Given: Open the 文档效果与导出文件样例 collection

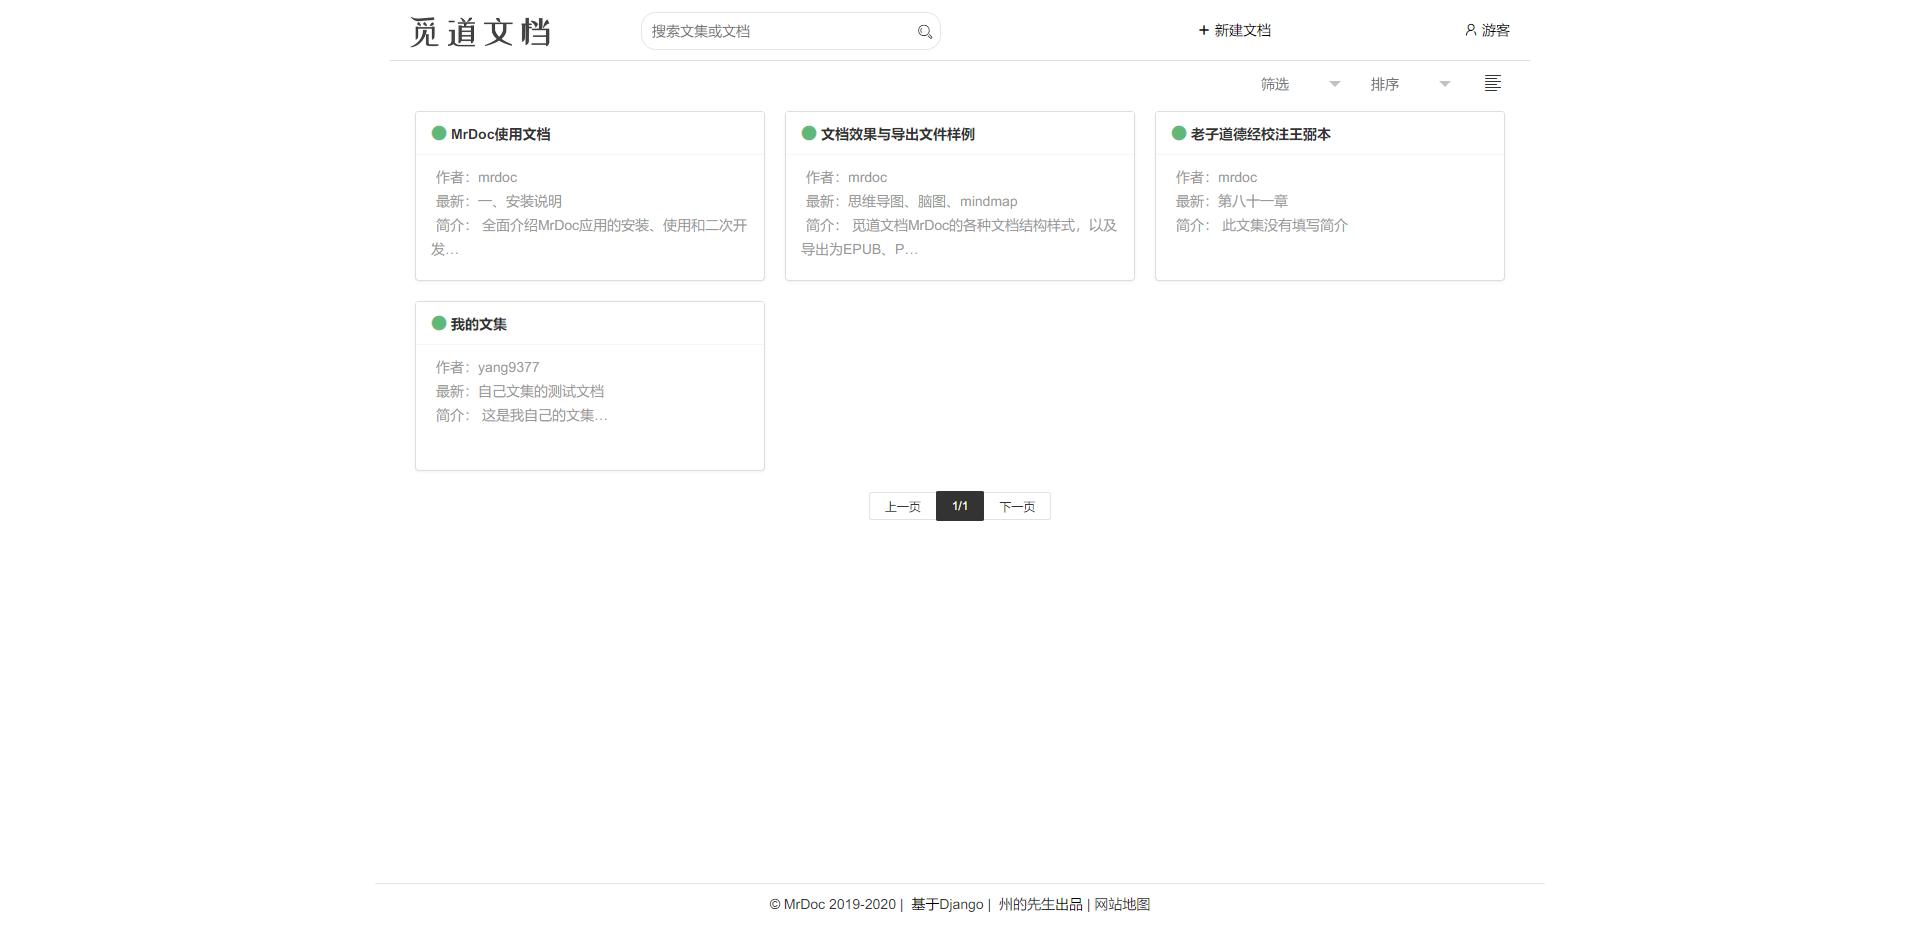Looking at the screenshot, I should 897,134.
